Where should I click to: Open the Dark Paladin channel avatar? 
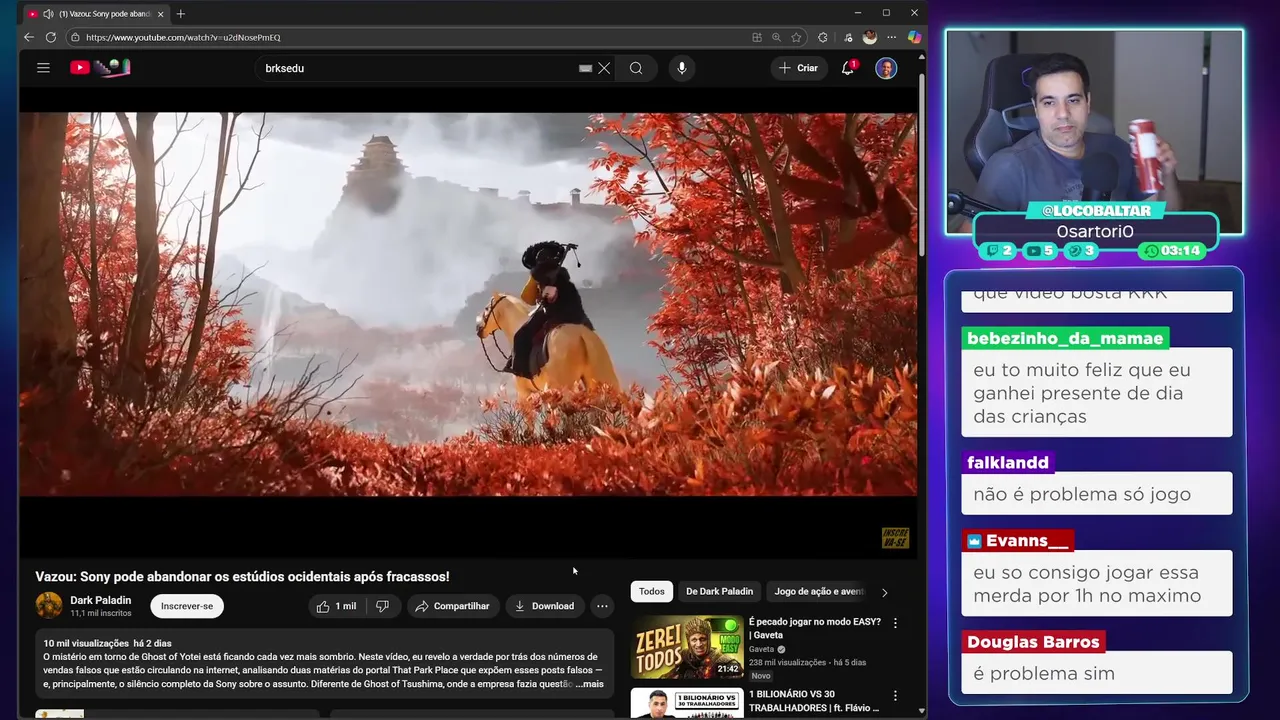pos(49,605)
